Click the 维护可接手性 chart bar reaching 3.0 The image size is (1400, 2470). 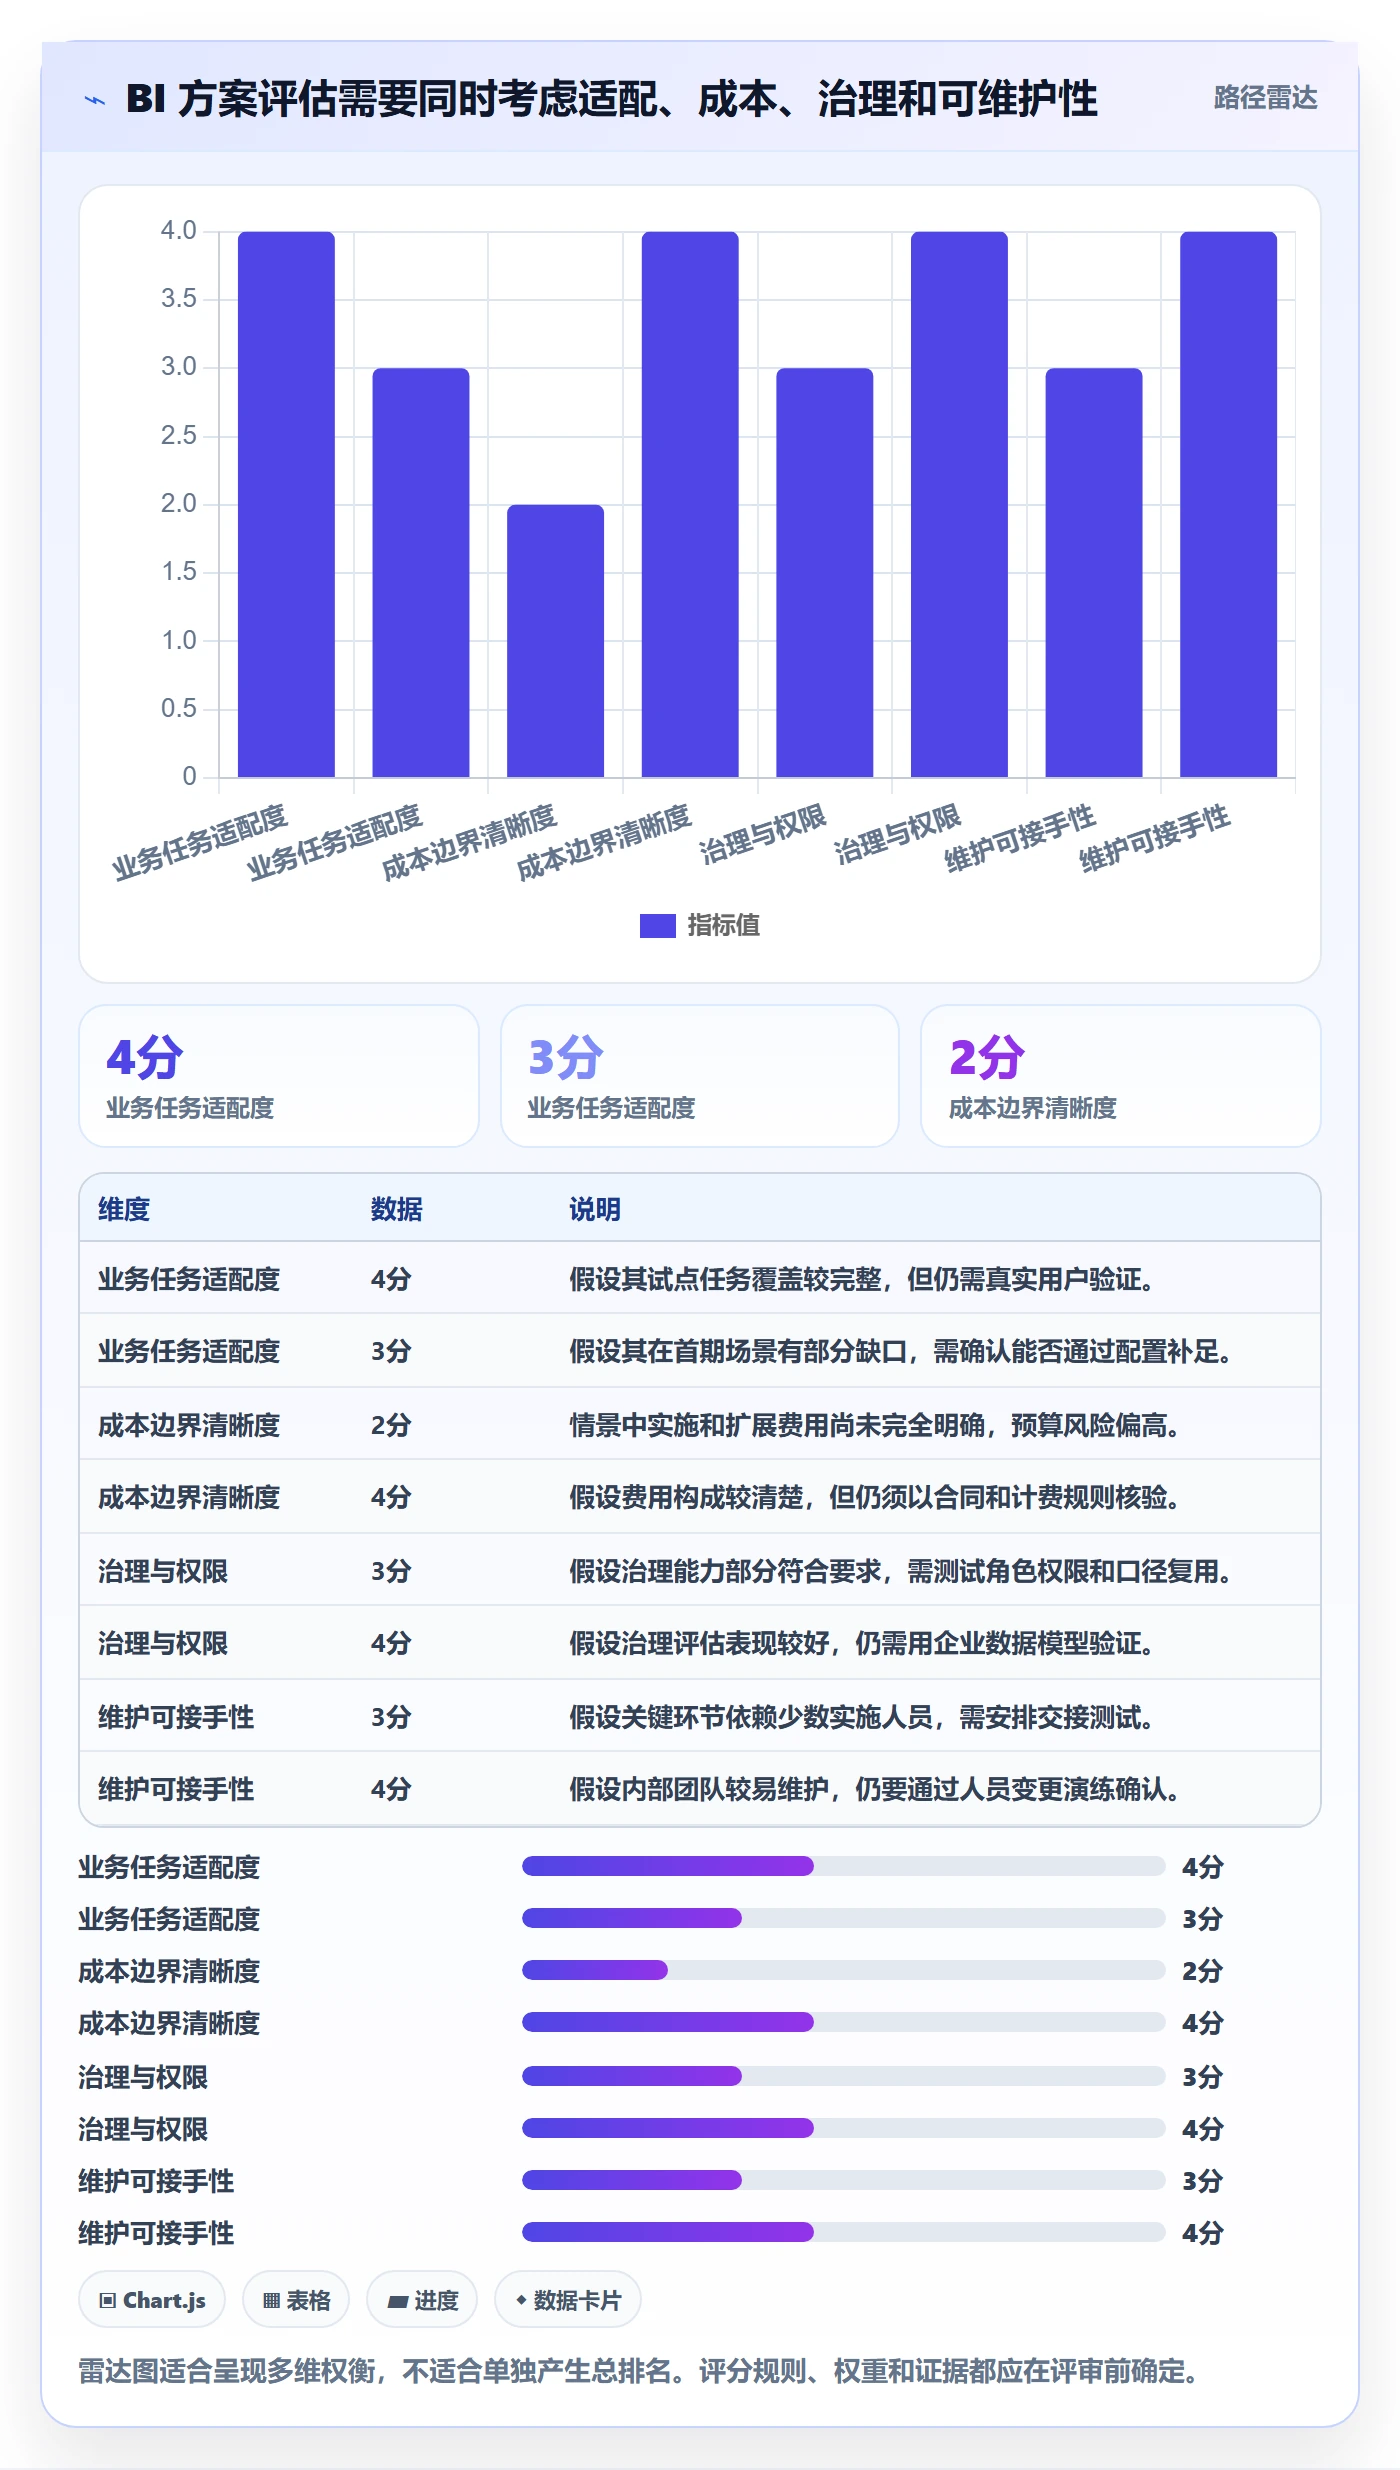pyautogui.click(x=1094, y=572)
